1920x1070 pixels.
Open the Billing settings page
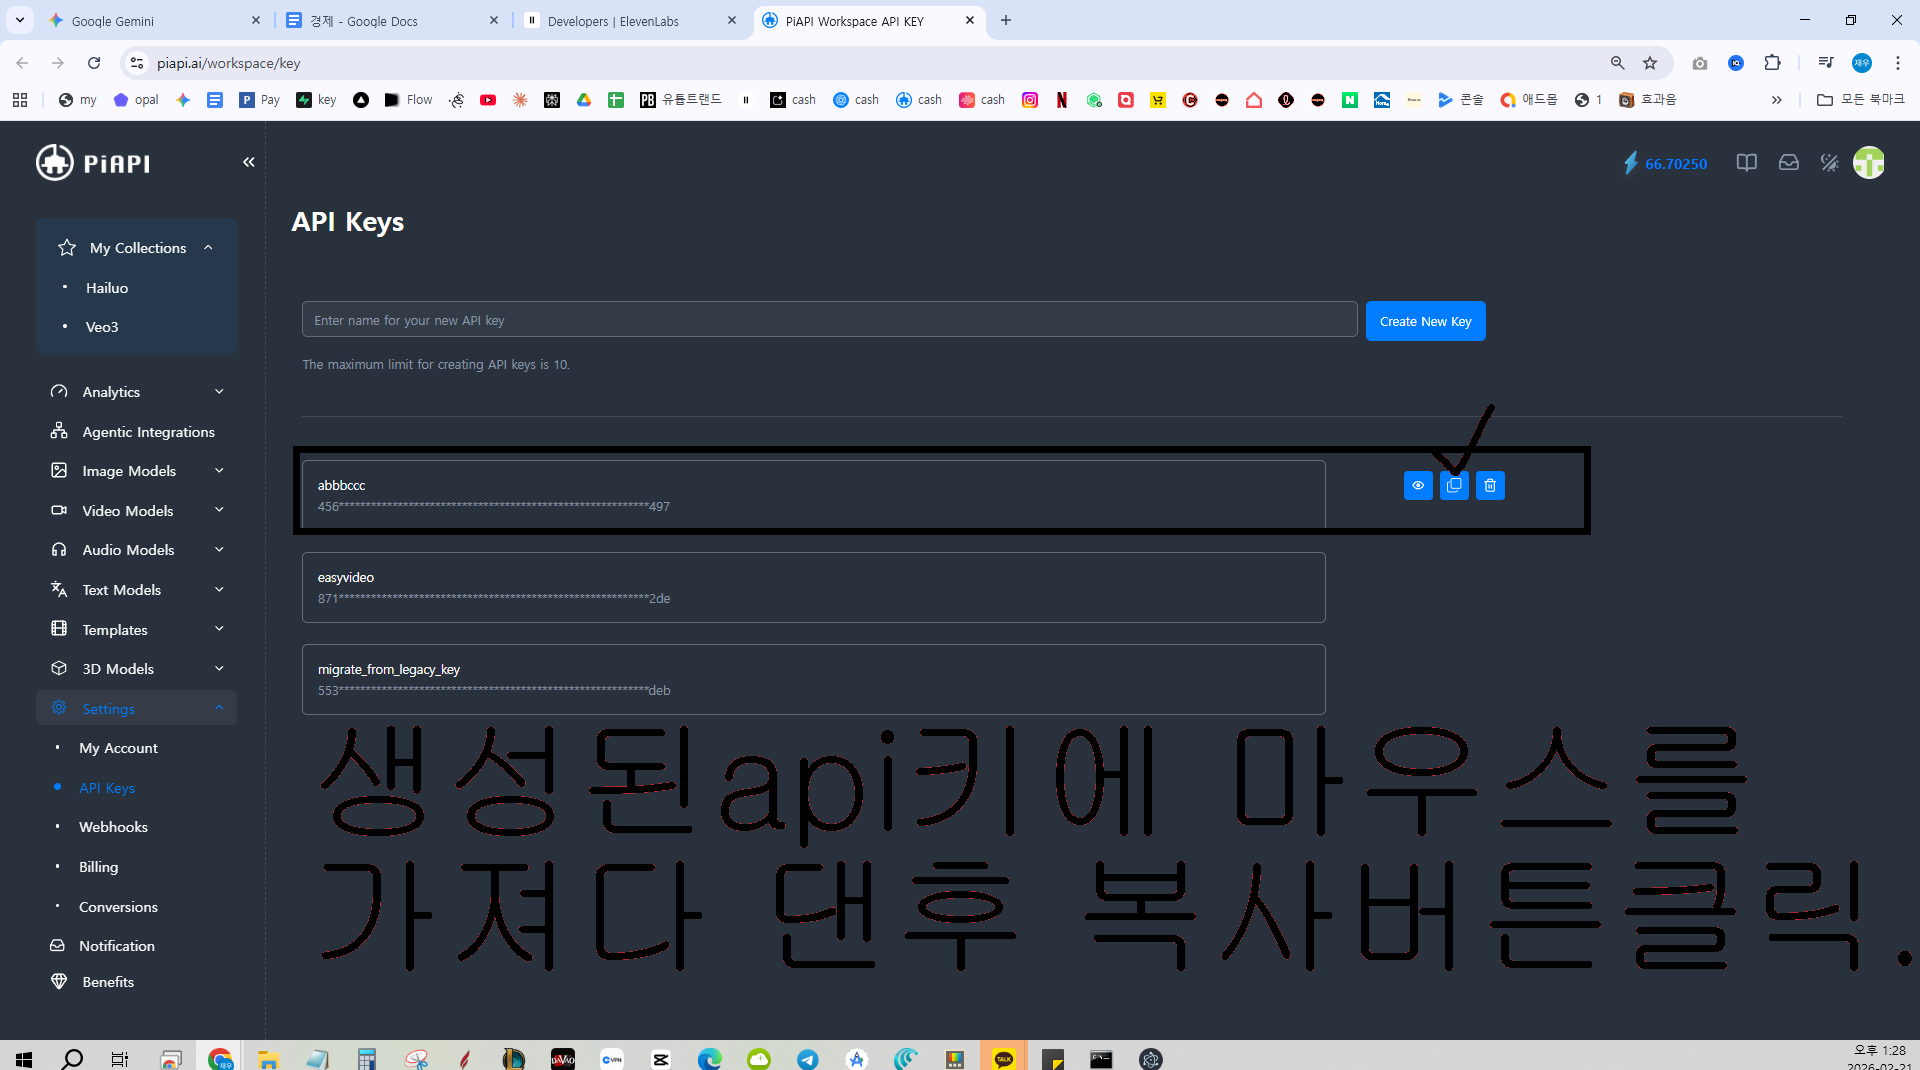pos(98,867)
